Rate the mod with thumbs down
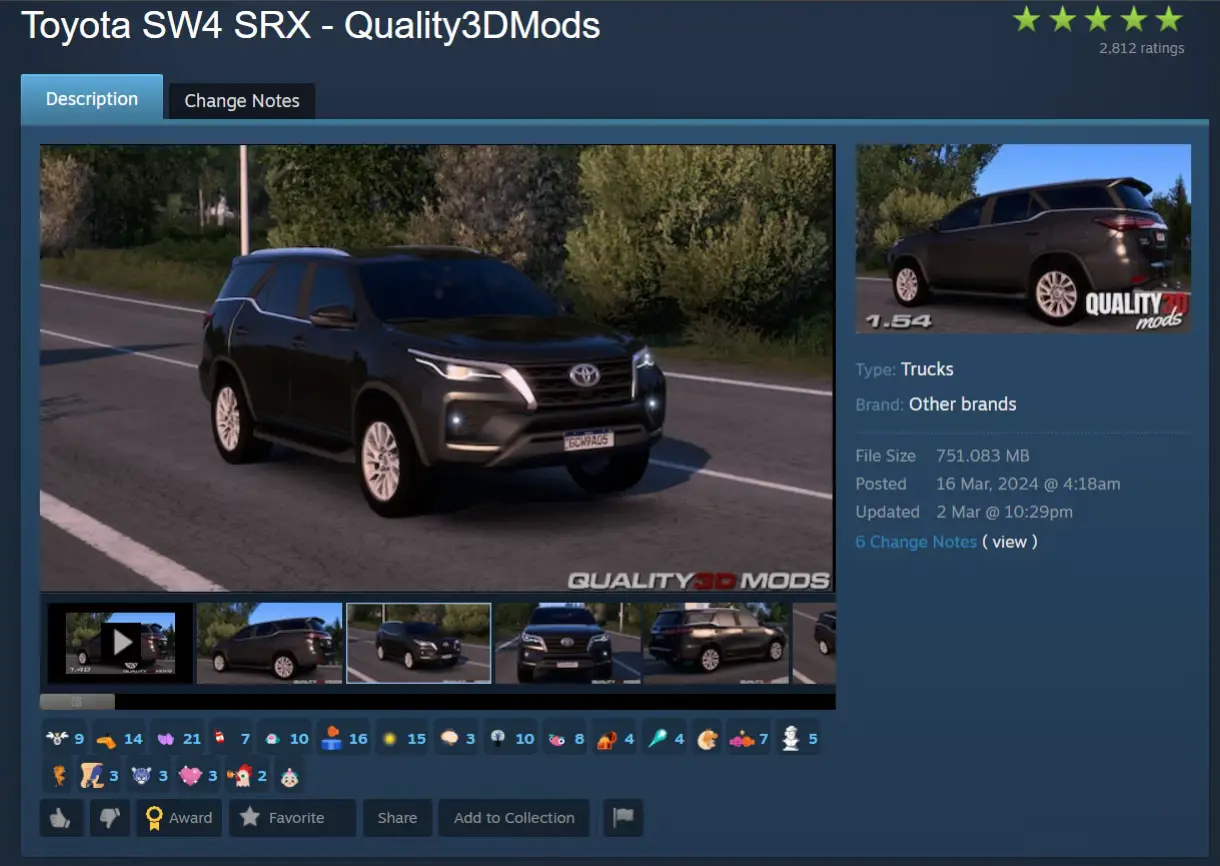Image resolution: width=1220 pixels, height=866 pixels. 110,817
